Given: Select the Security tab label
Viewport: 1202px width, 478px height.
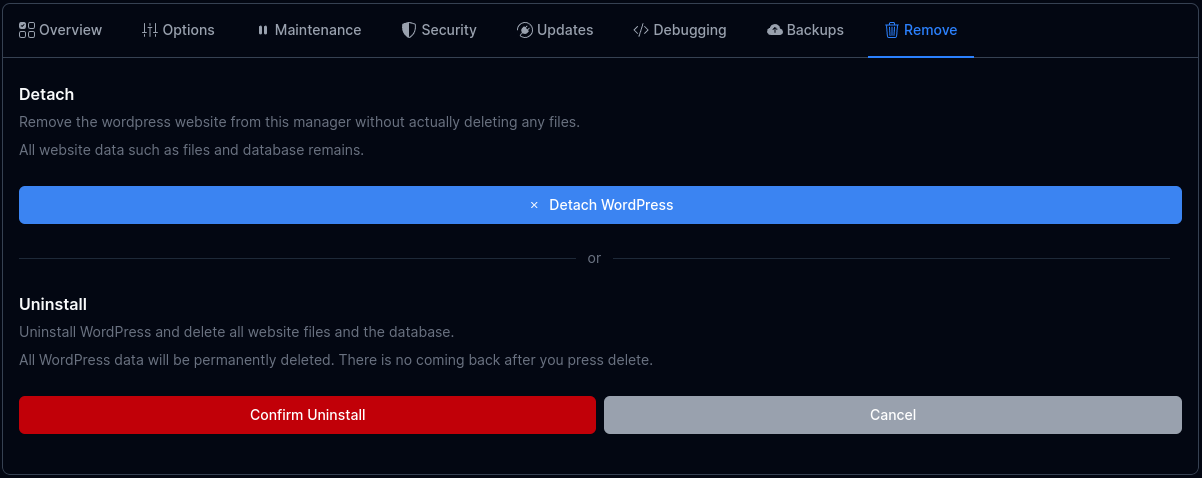Looking at the screenshot, I should pyautogui.click(x=449, y=30).
